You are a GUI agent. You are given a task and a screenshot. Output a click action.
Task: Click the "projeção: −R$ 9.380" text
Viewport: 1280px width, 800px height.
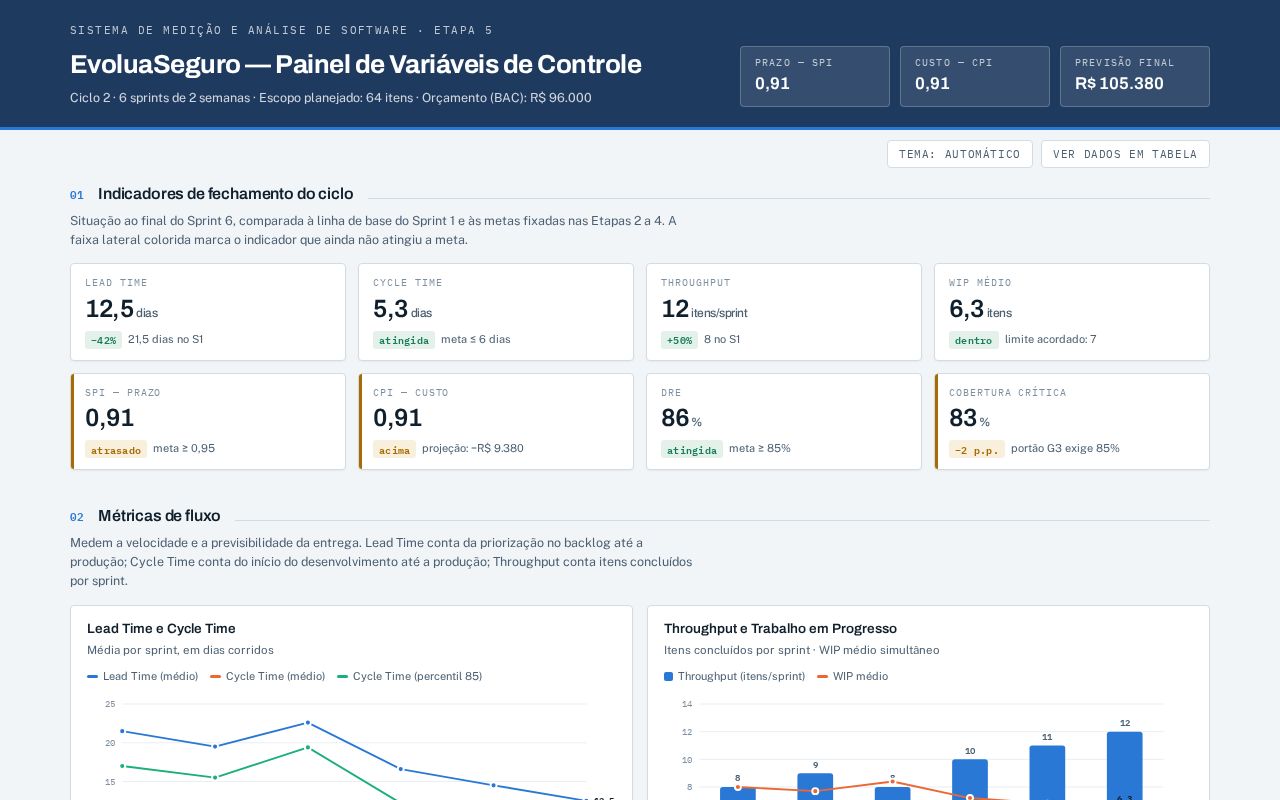[x=473, y=448]
